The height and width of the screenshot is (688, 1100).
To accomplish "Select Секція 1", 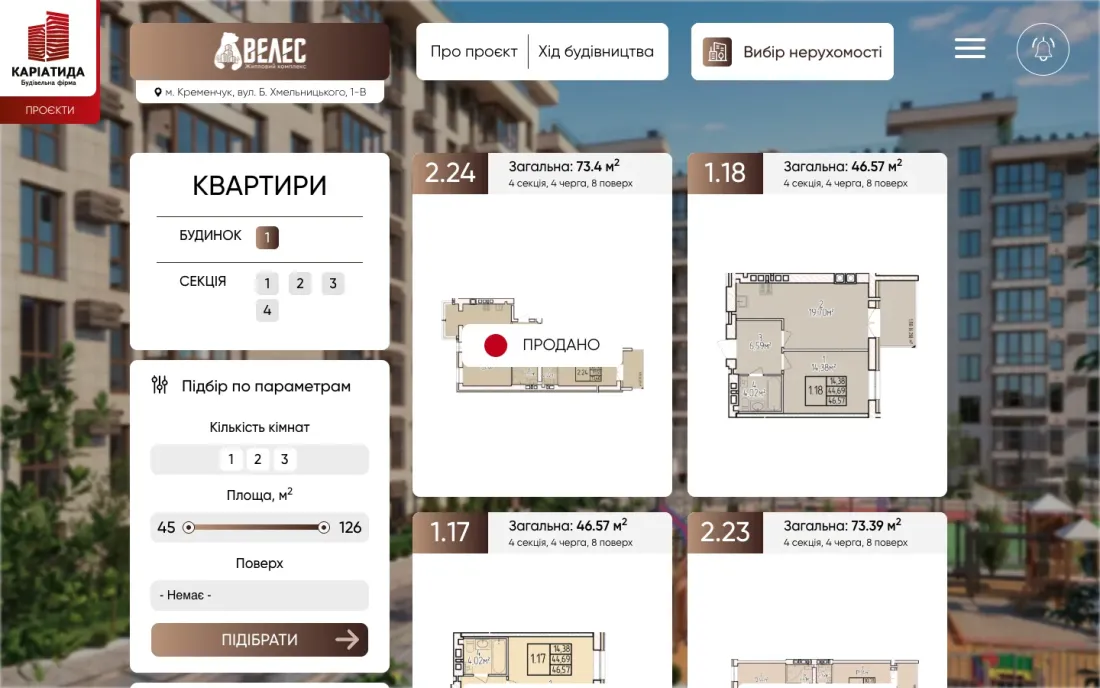I will (x=267, y=283).
